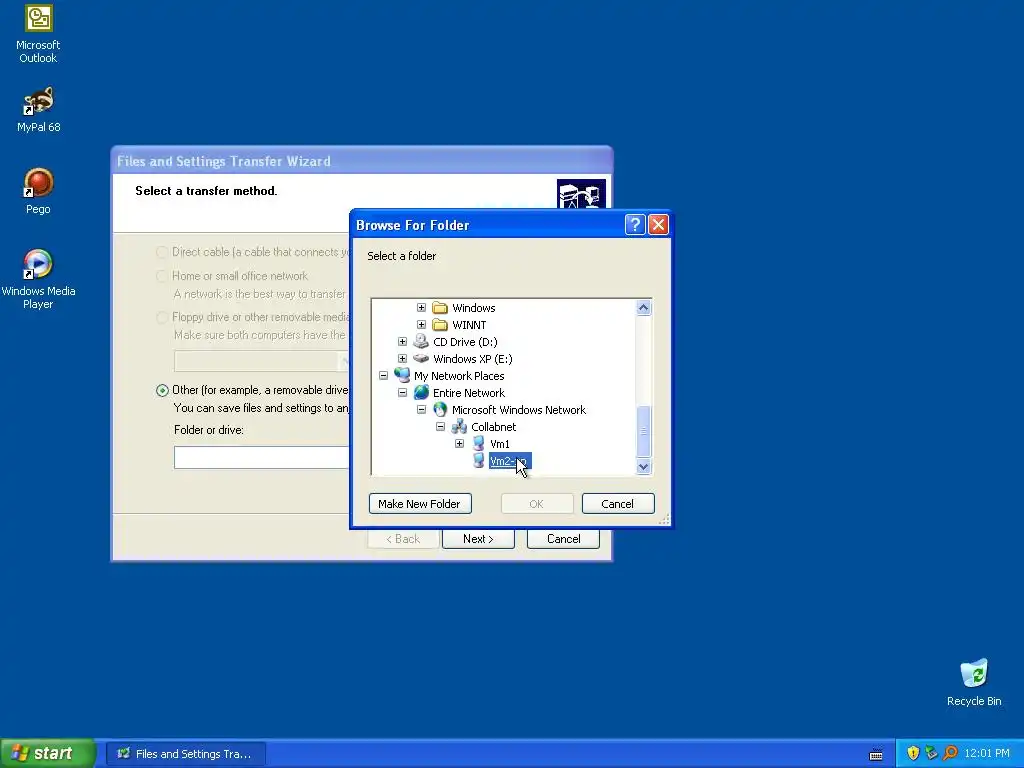Open the Microsoft Outlook desktop icon
The image size is (1024, 768).
click(39, 35)
